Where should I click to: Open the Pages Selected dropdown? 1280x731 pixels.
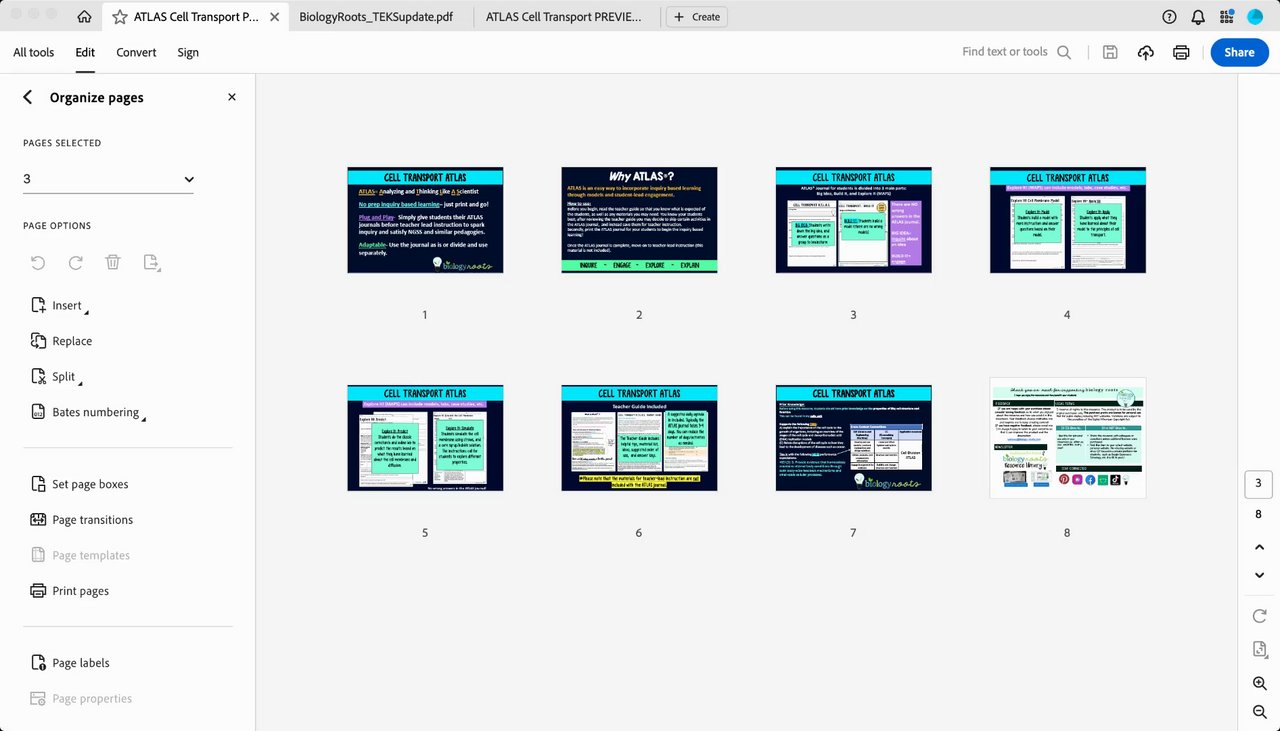coord(108,179)
